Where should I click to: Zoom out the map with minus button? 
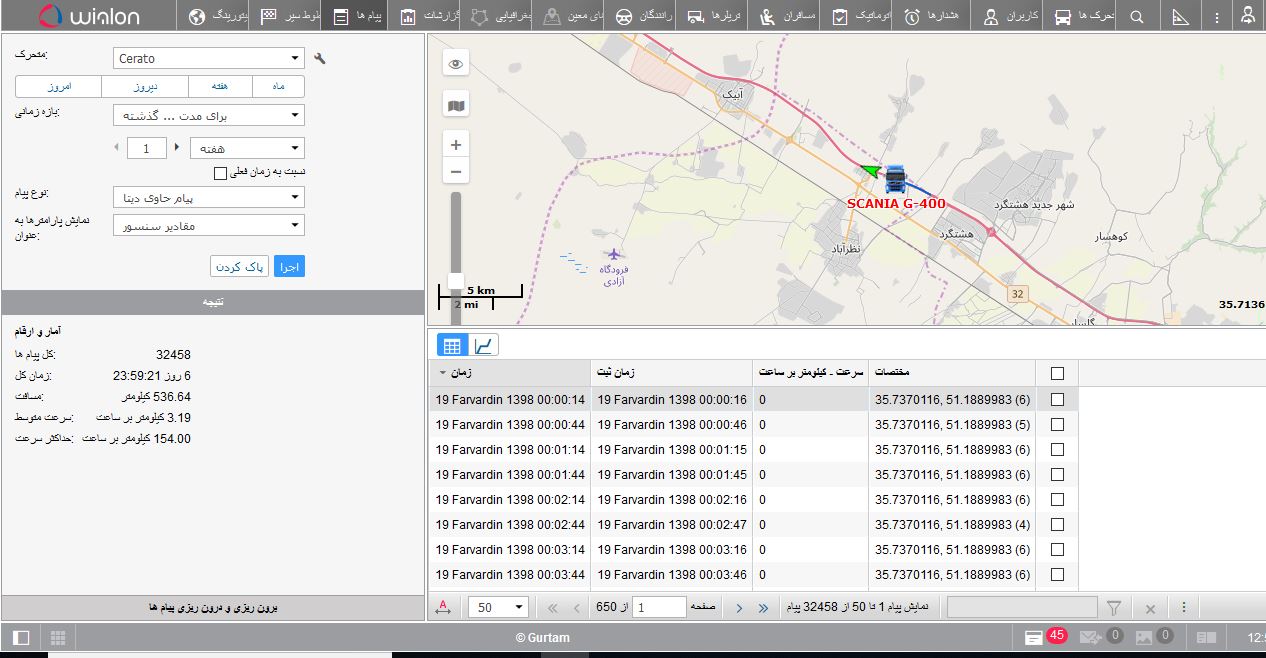tap(456, 172)
